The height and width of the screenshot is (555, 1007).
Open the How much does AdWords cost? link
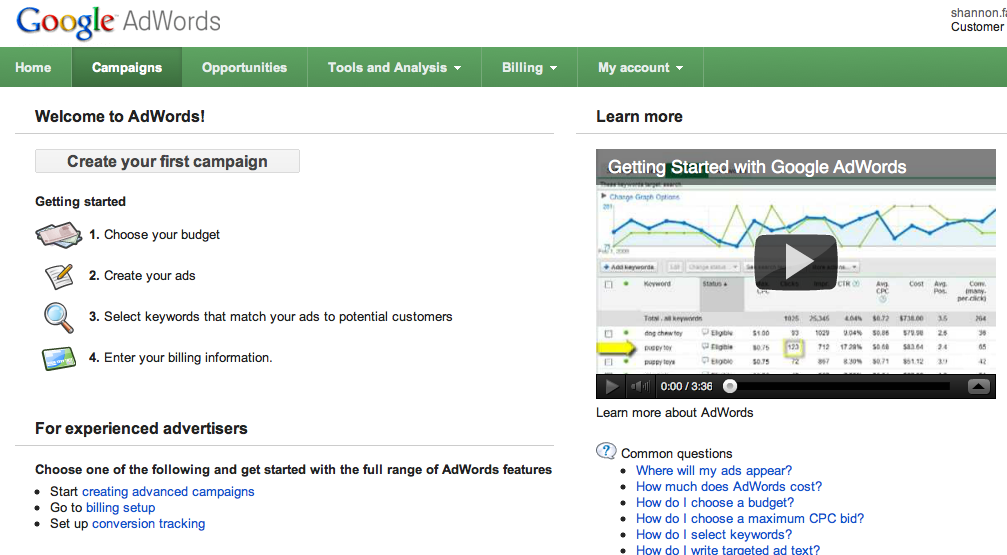coord(729,486)
